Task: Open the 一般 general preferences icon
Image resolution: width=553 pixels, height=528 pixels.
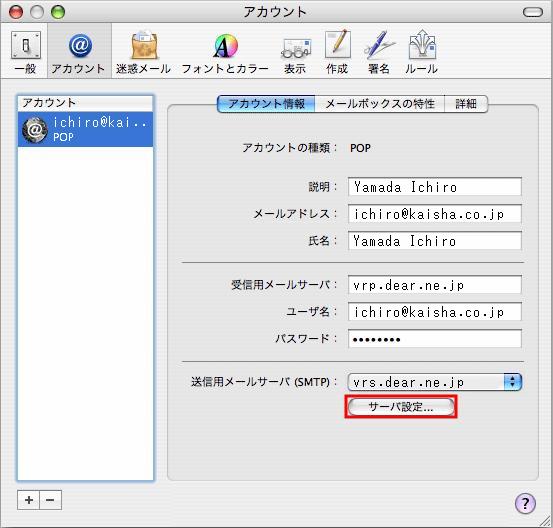Action: point(26,52)
